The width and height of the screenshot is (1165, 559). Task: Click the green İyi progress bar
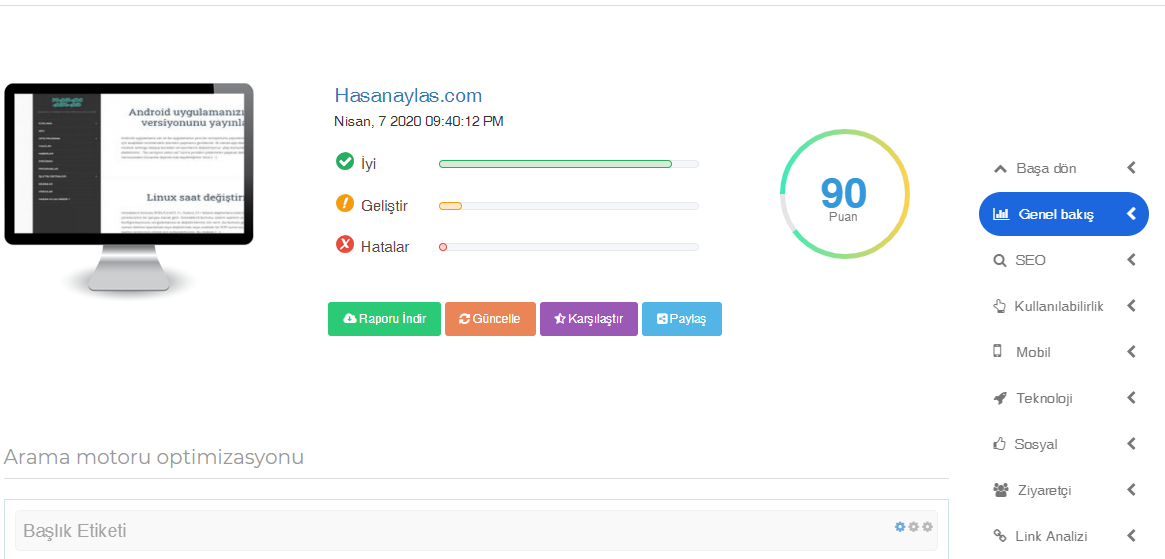[x=568, y=164]
